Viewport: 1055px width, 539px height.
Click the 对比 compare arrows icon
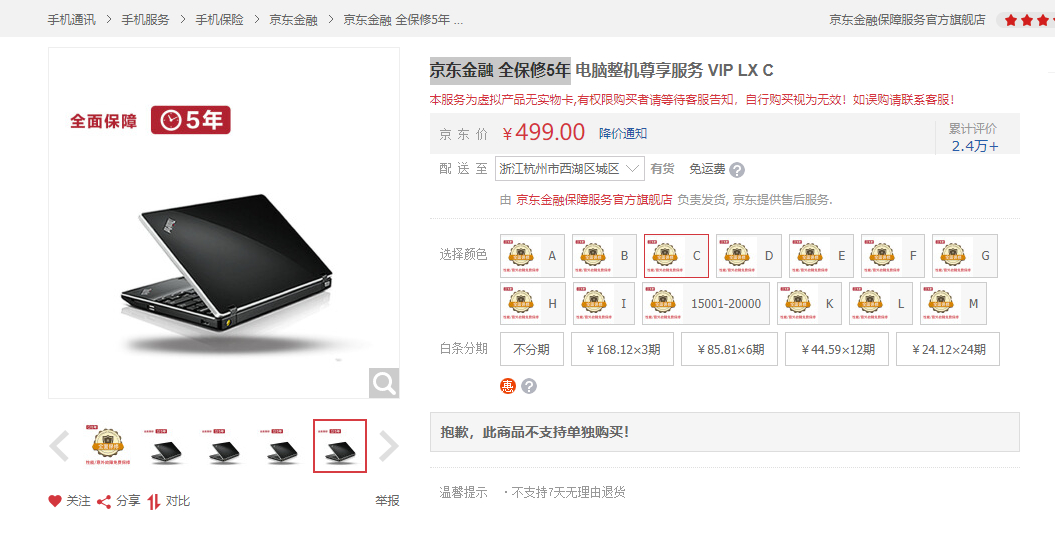point(154,501)
